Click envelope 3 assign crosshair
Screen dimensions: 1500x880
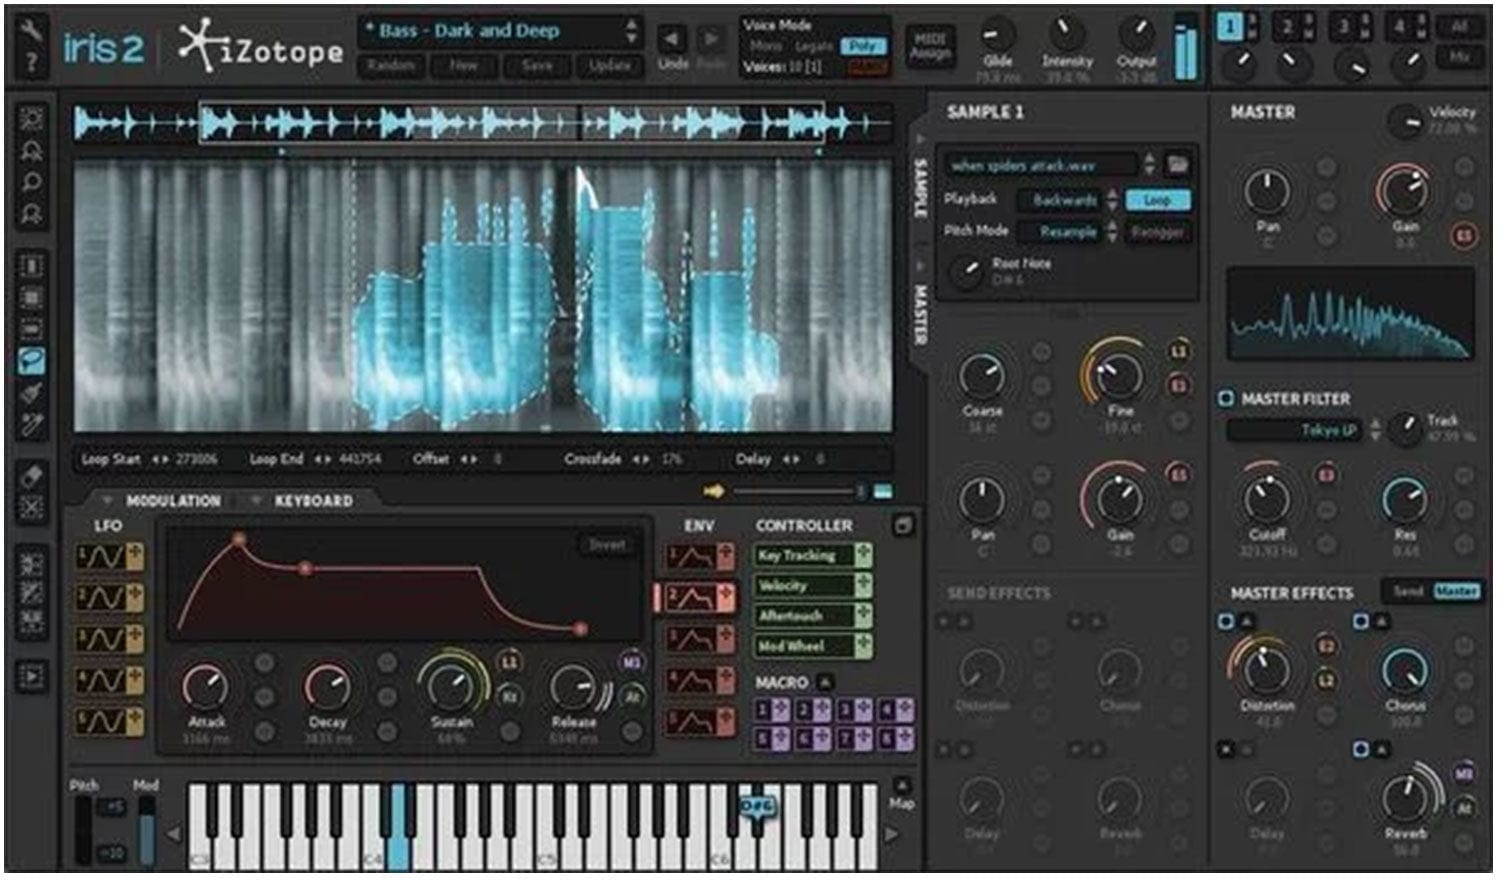(725, 638)
